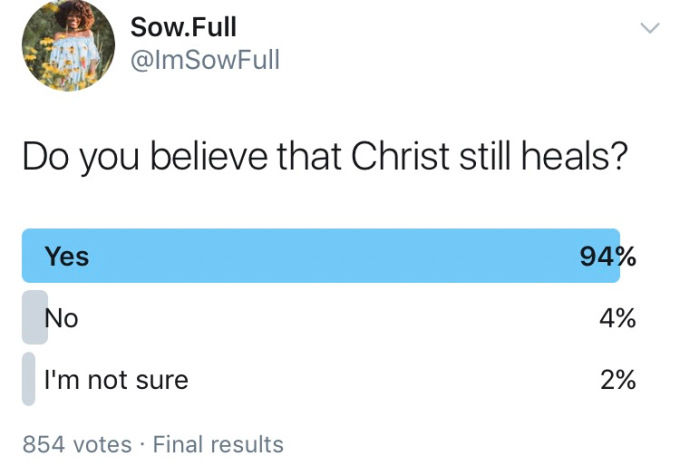Open the @ImSowFull handle link

coord(205,60)
